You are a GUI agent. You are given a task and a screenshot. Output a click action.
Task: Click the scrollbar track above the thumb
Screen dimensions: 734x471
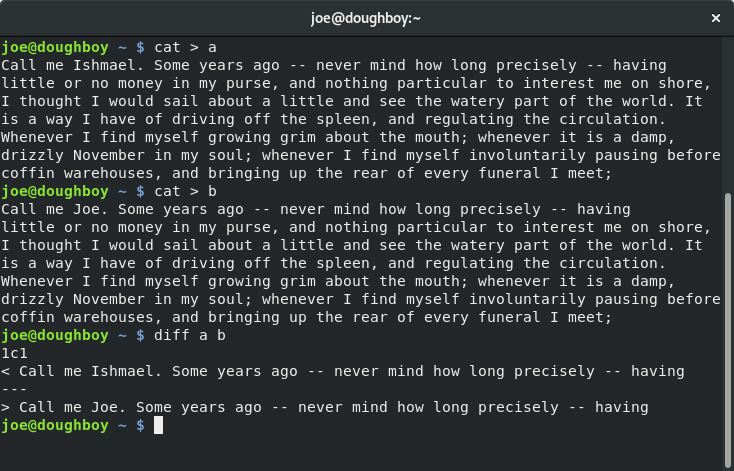click(727, 115)
